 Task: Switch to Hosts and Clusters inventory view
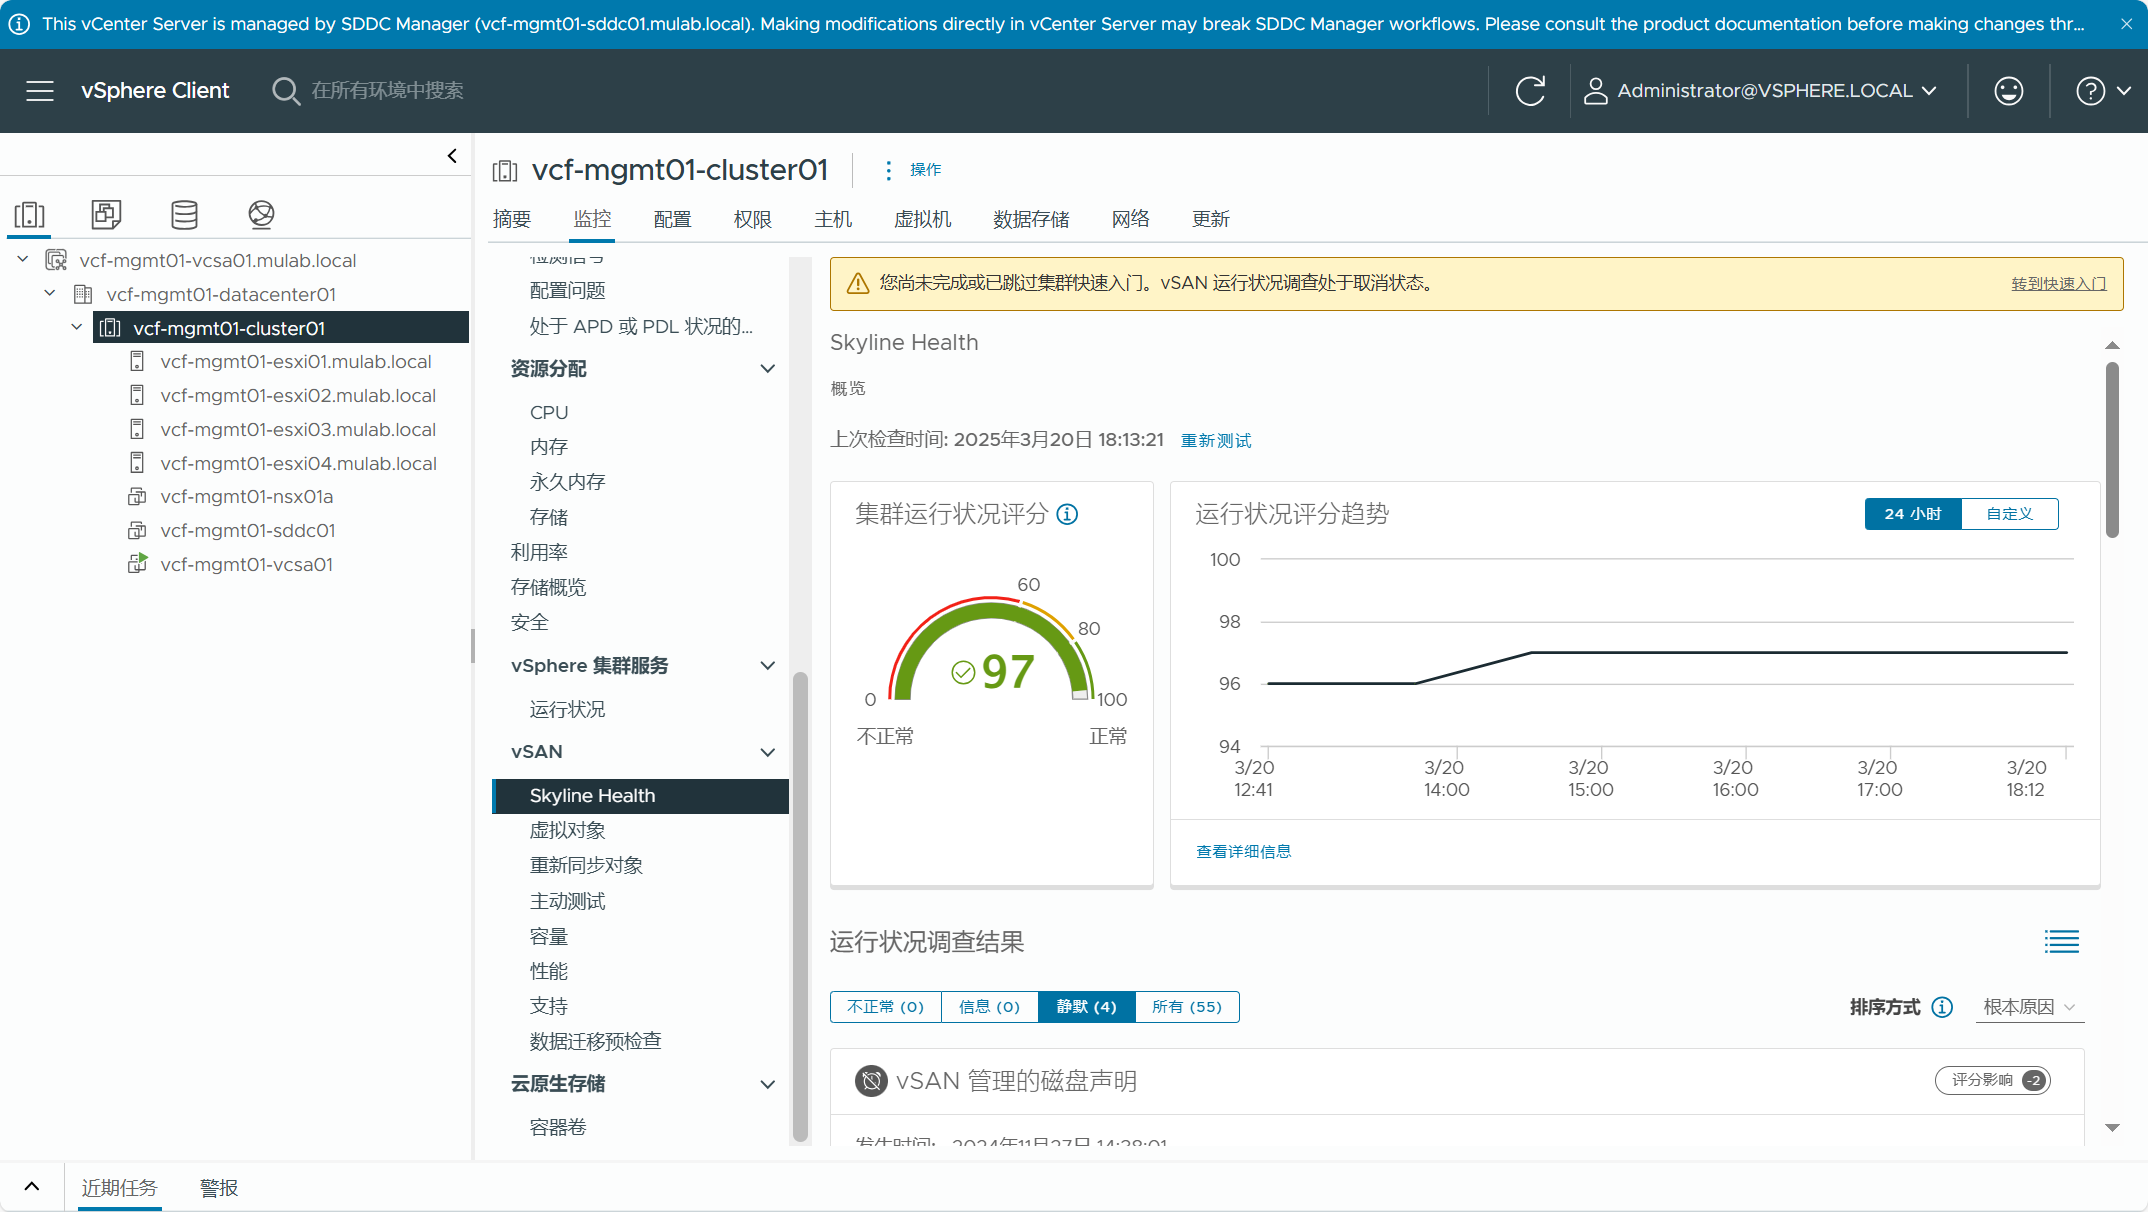click(x=29, y=214)
